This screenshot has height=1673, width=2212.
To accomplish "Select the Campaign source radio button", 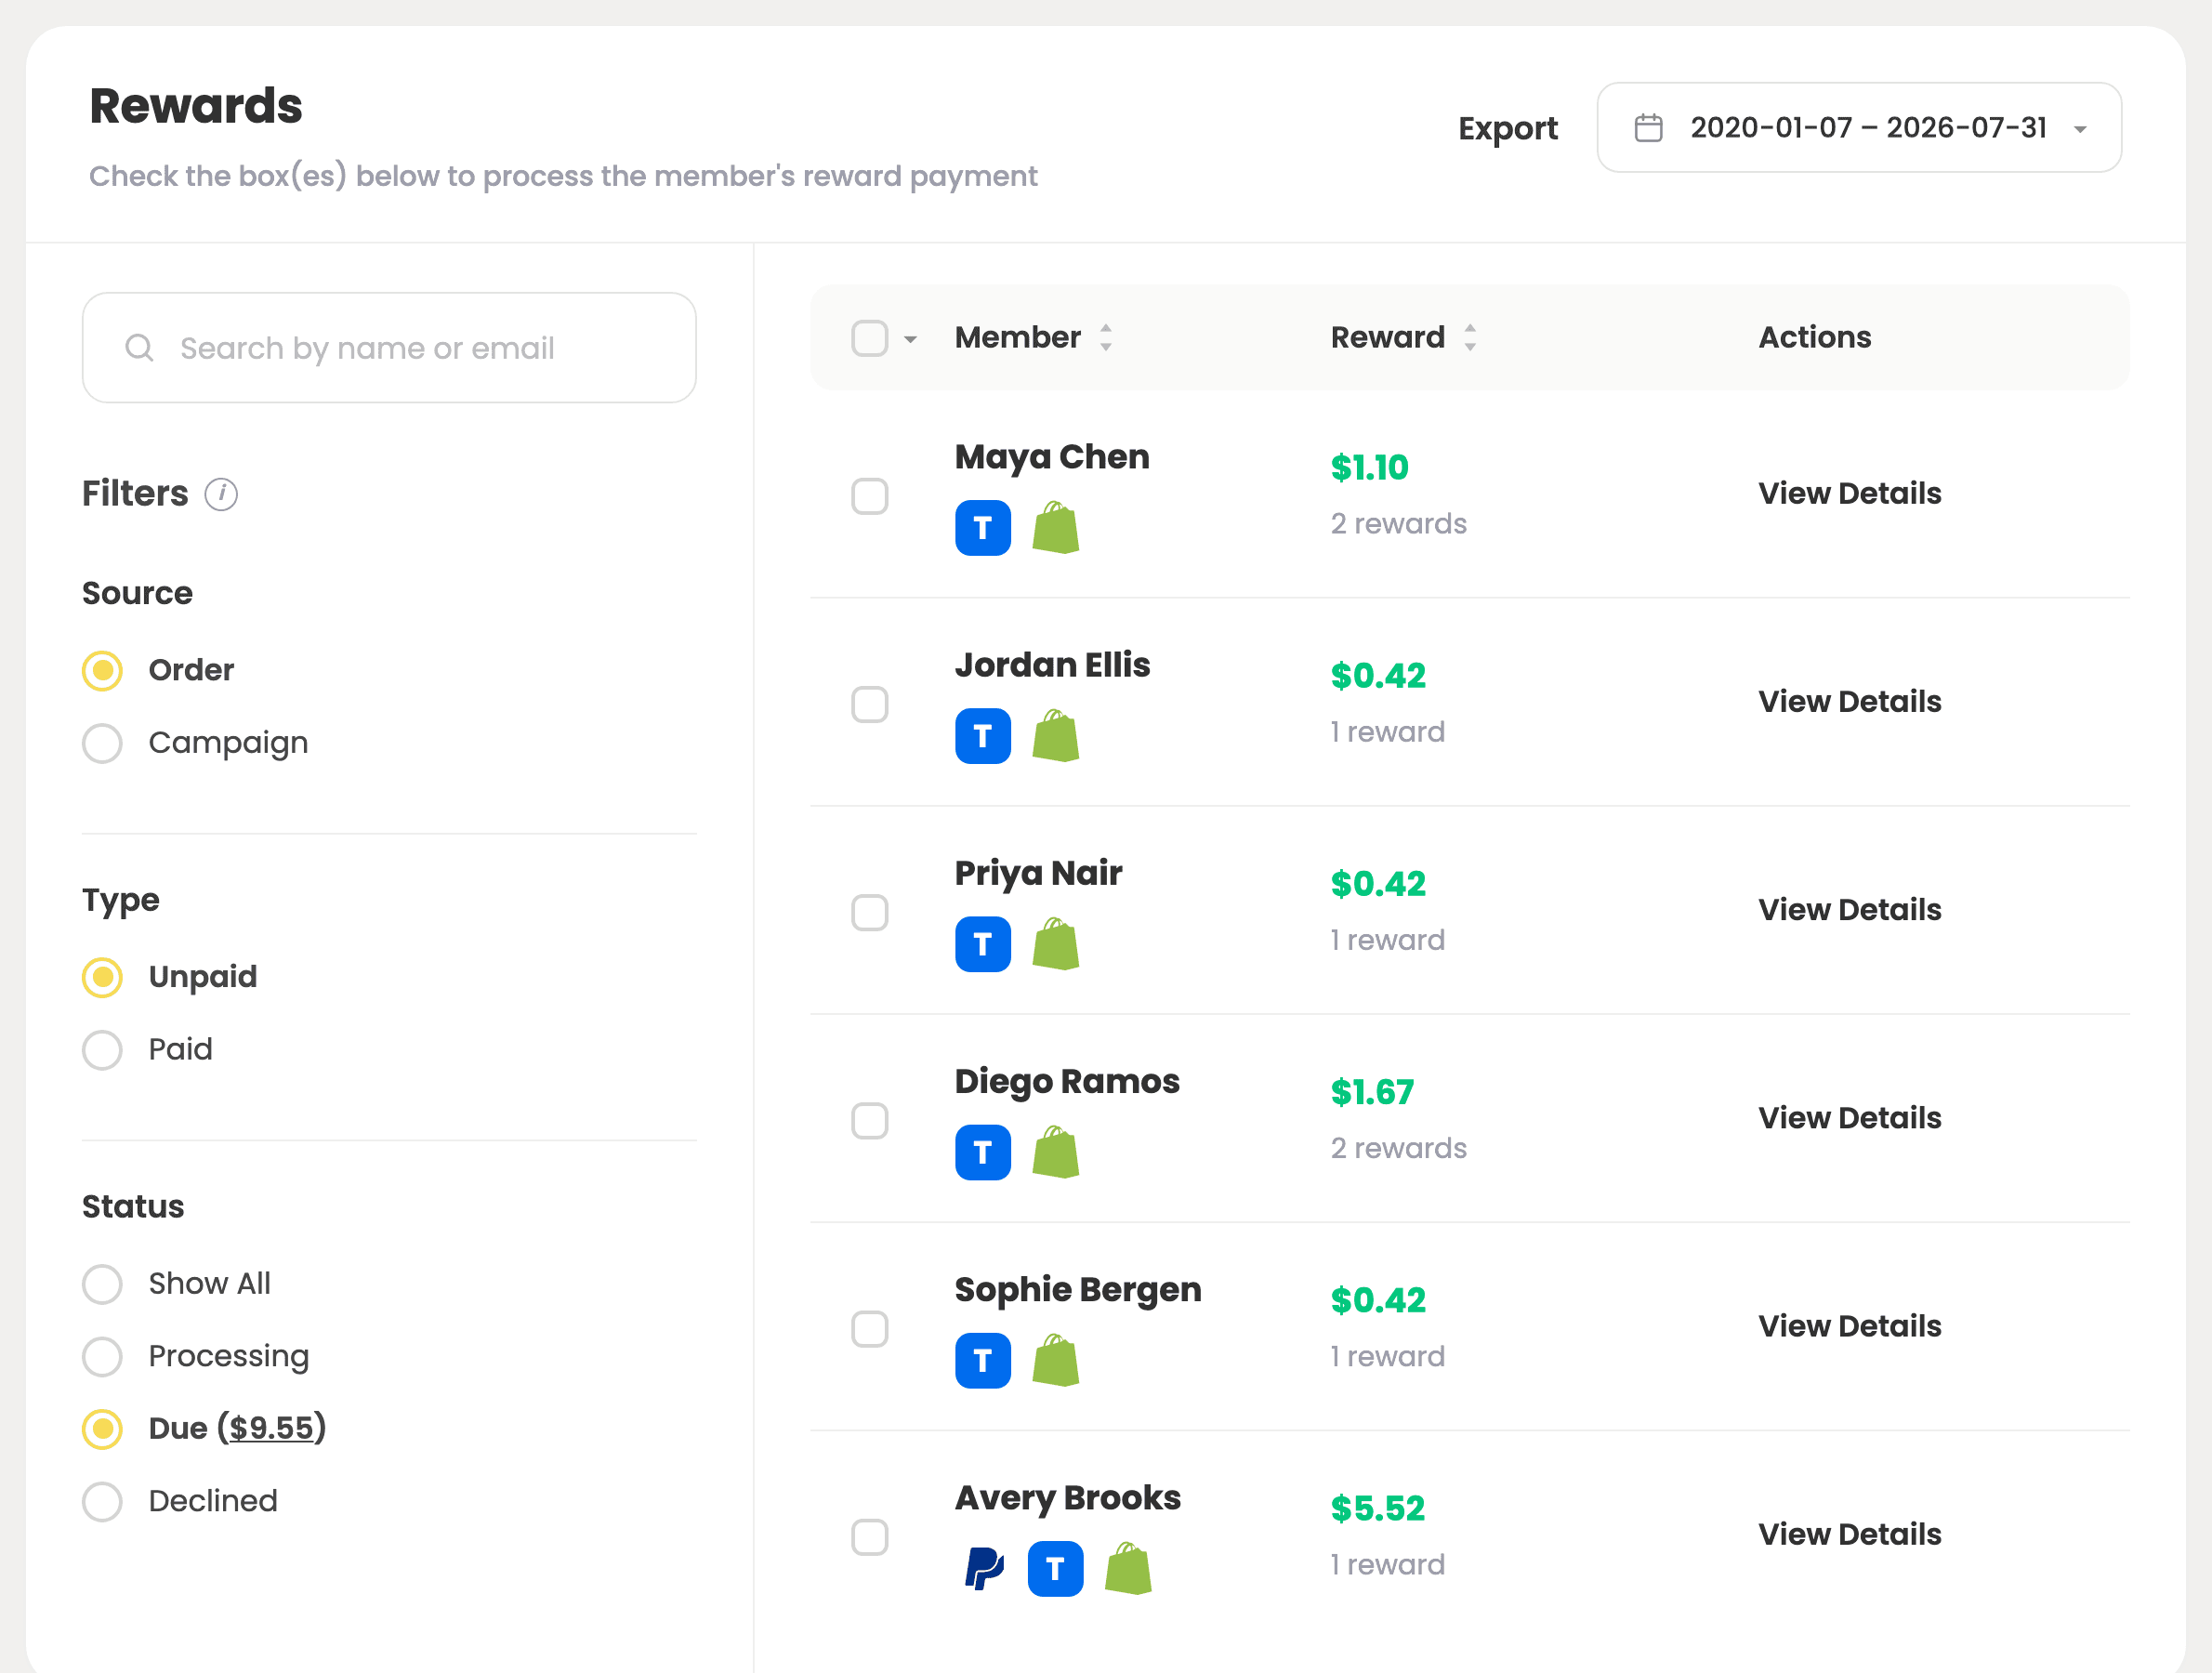I will [102, 743].
